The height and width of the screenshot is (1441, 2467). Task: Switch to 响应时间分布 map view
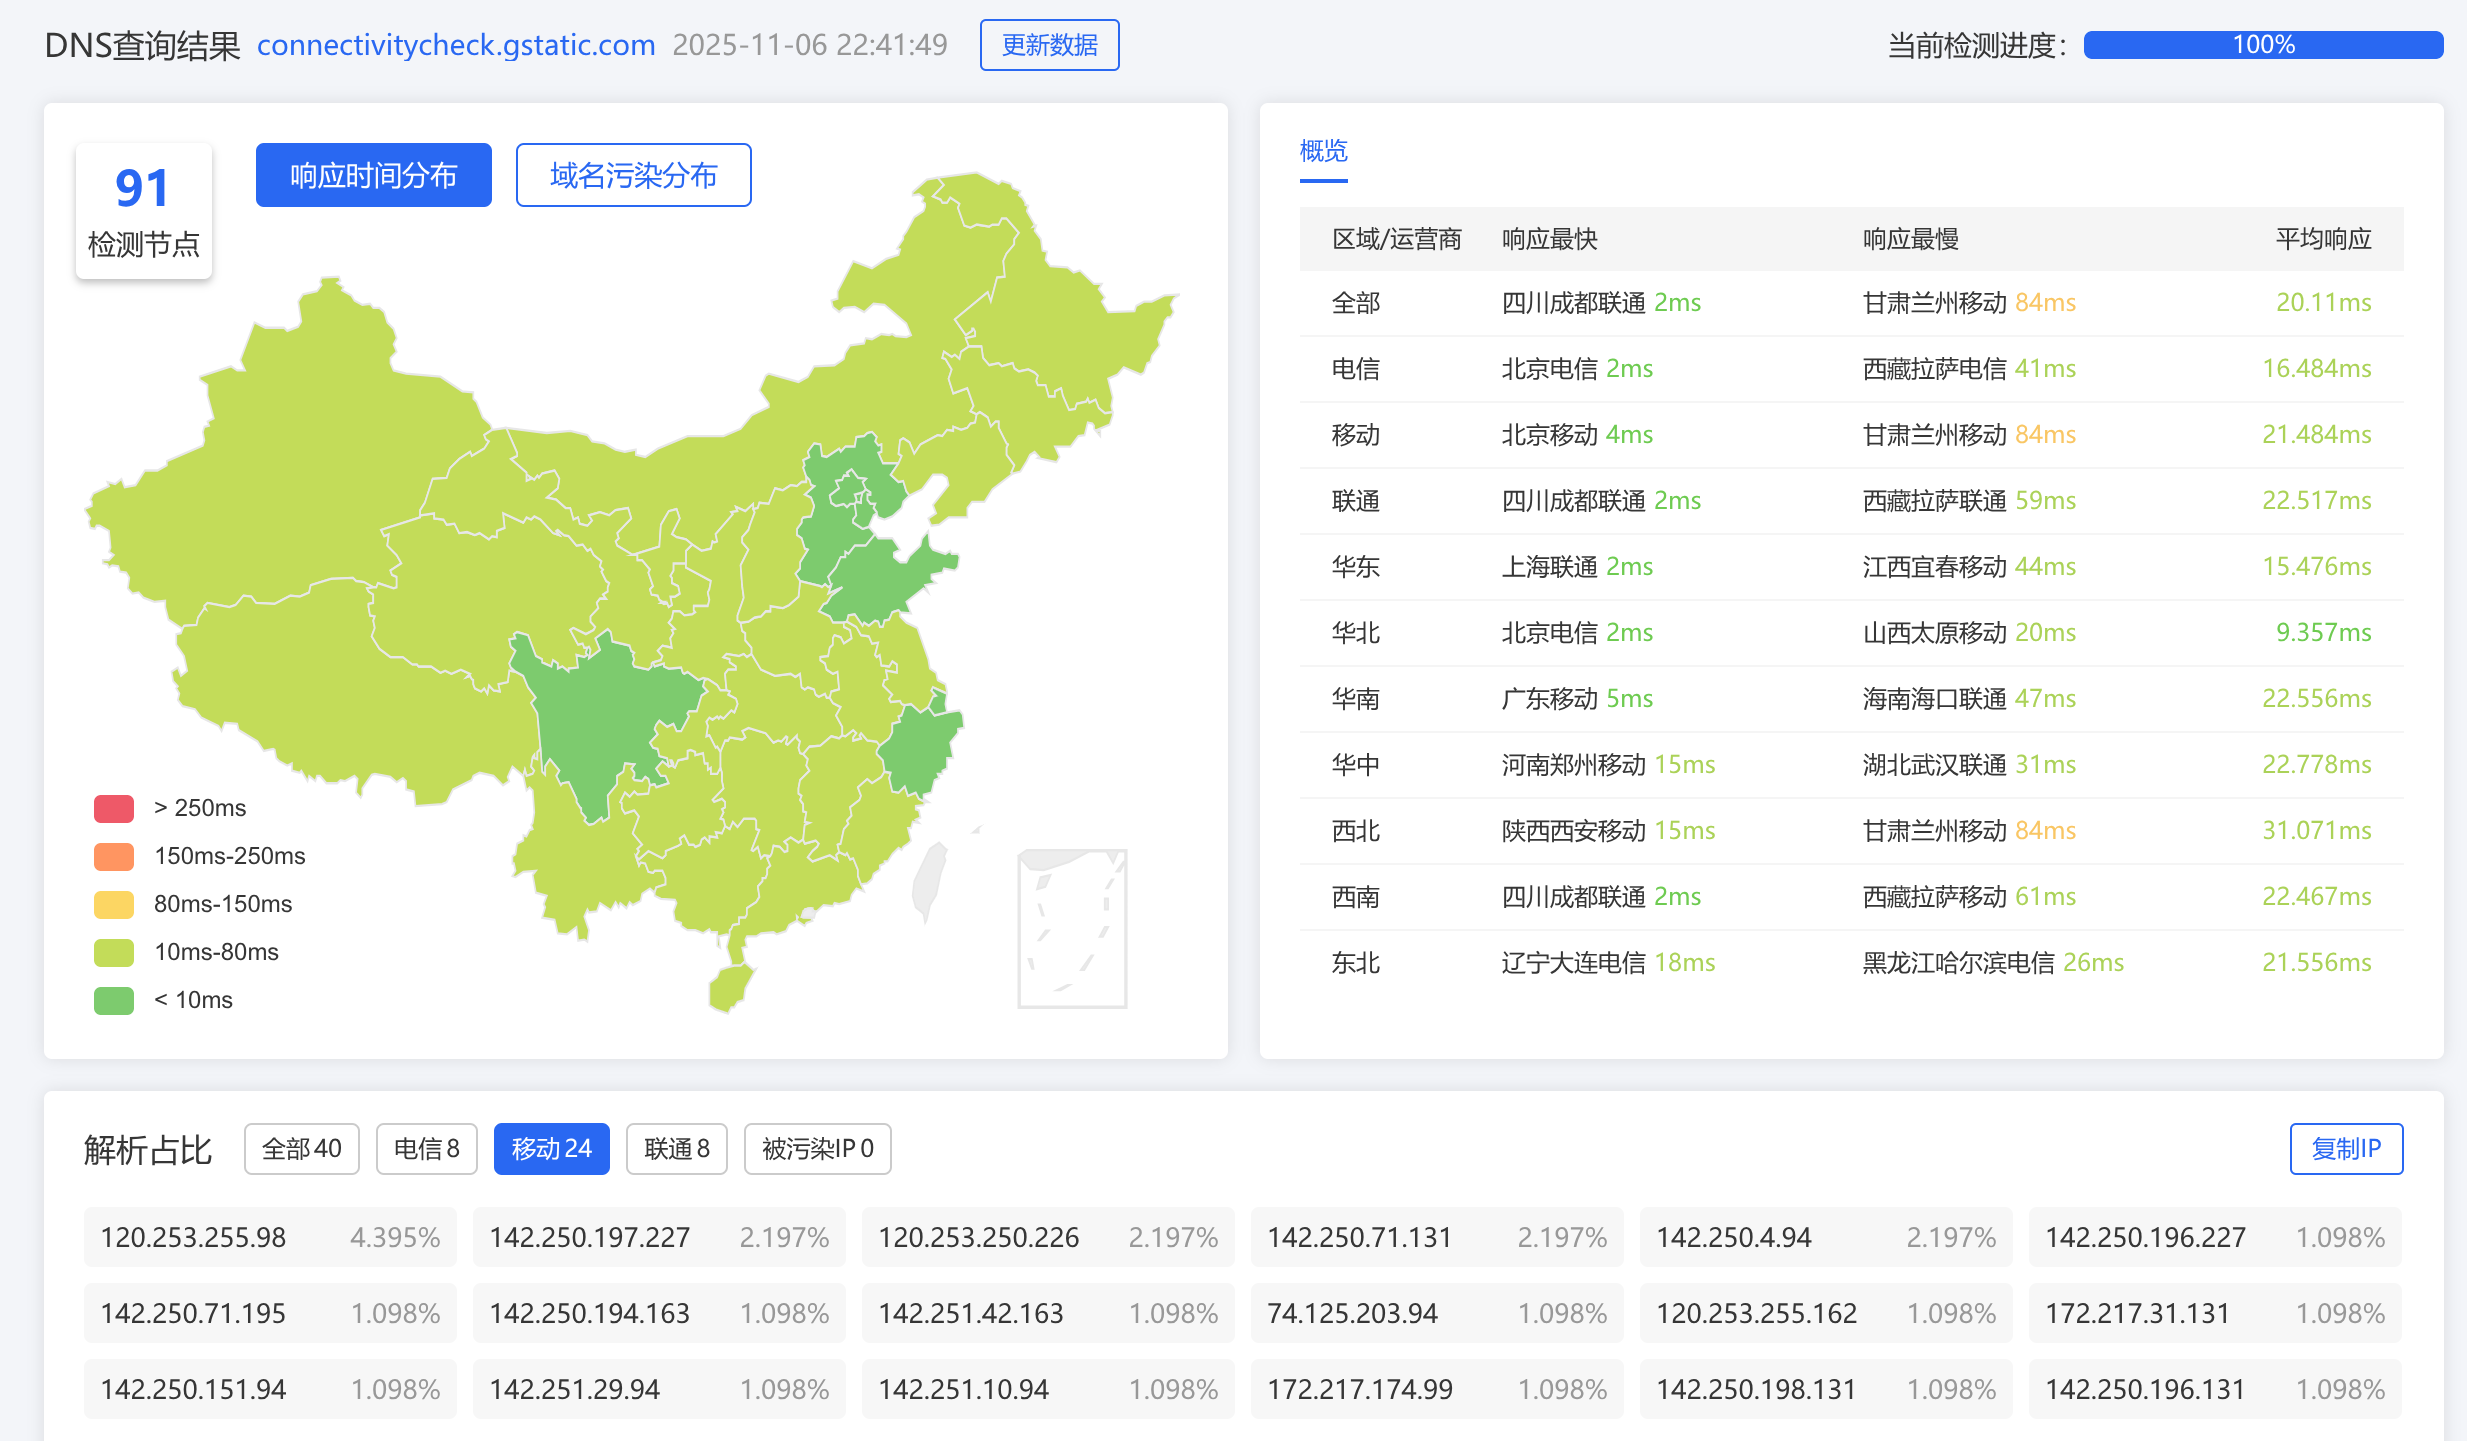tap(373, 175)
